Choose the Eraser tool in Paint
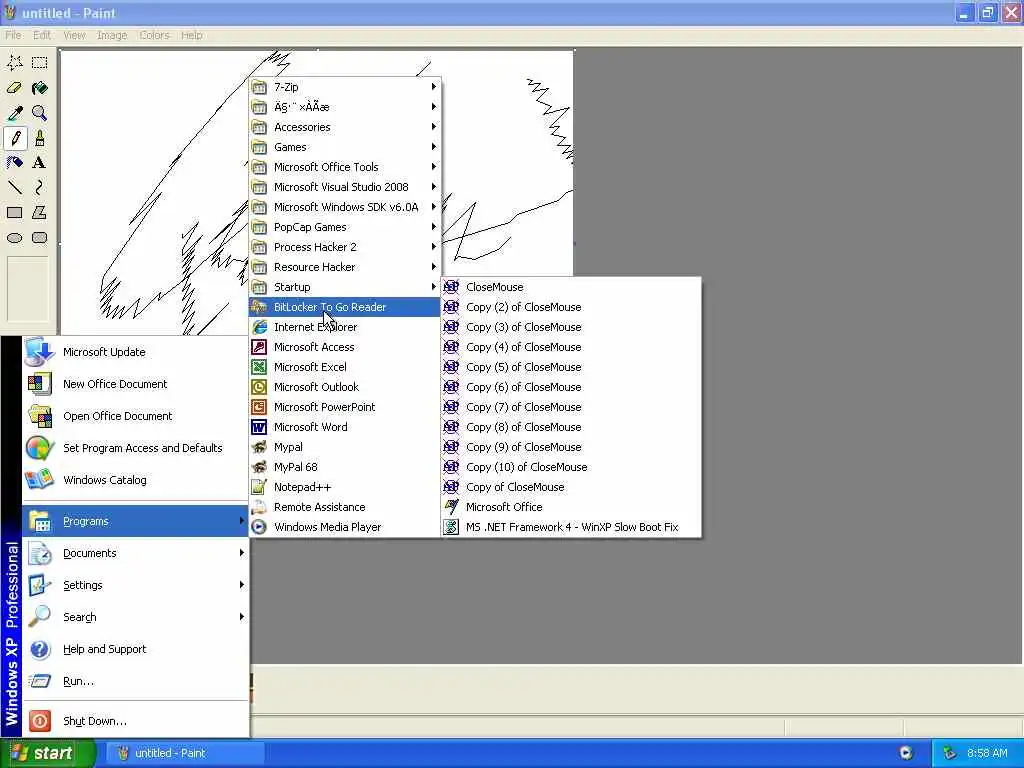The height and width of the screenshot is (768, 1024). click(14, 88)
